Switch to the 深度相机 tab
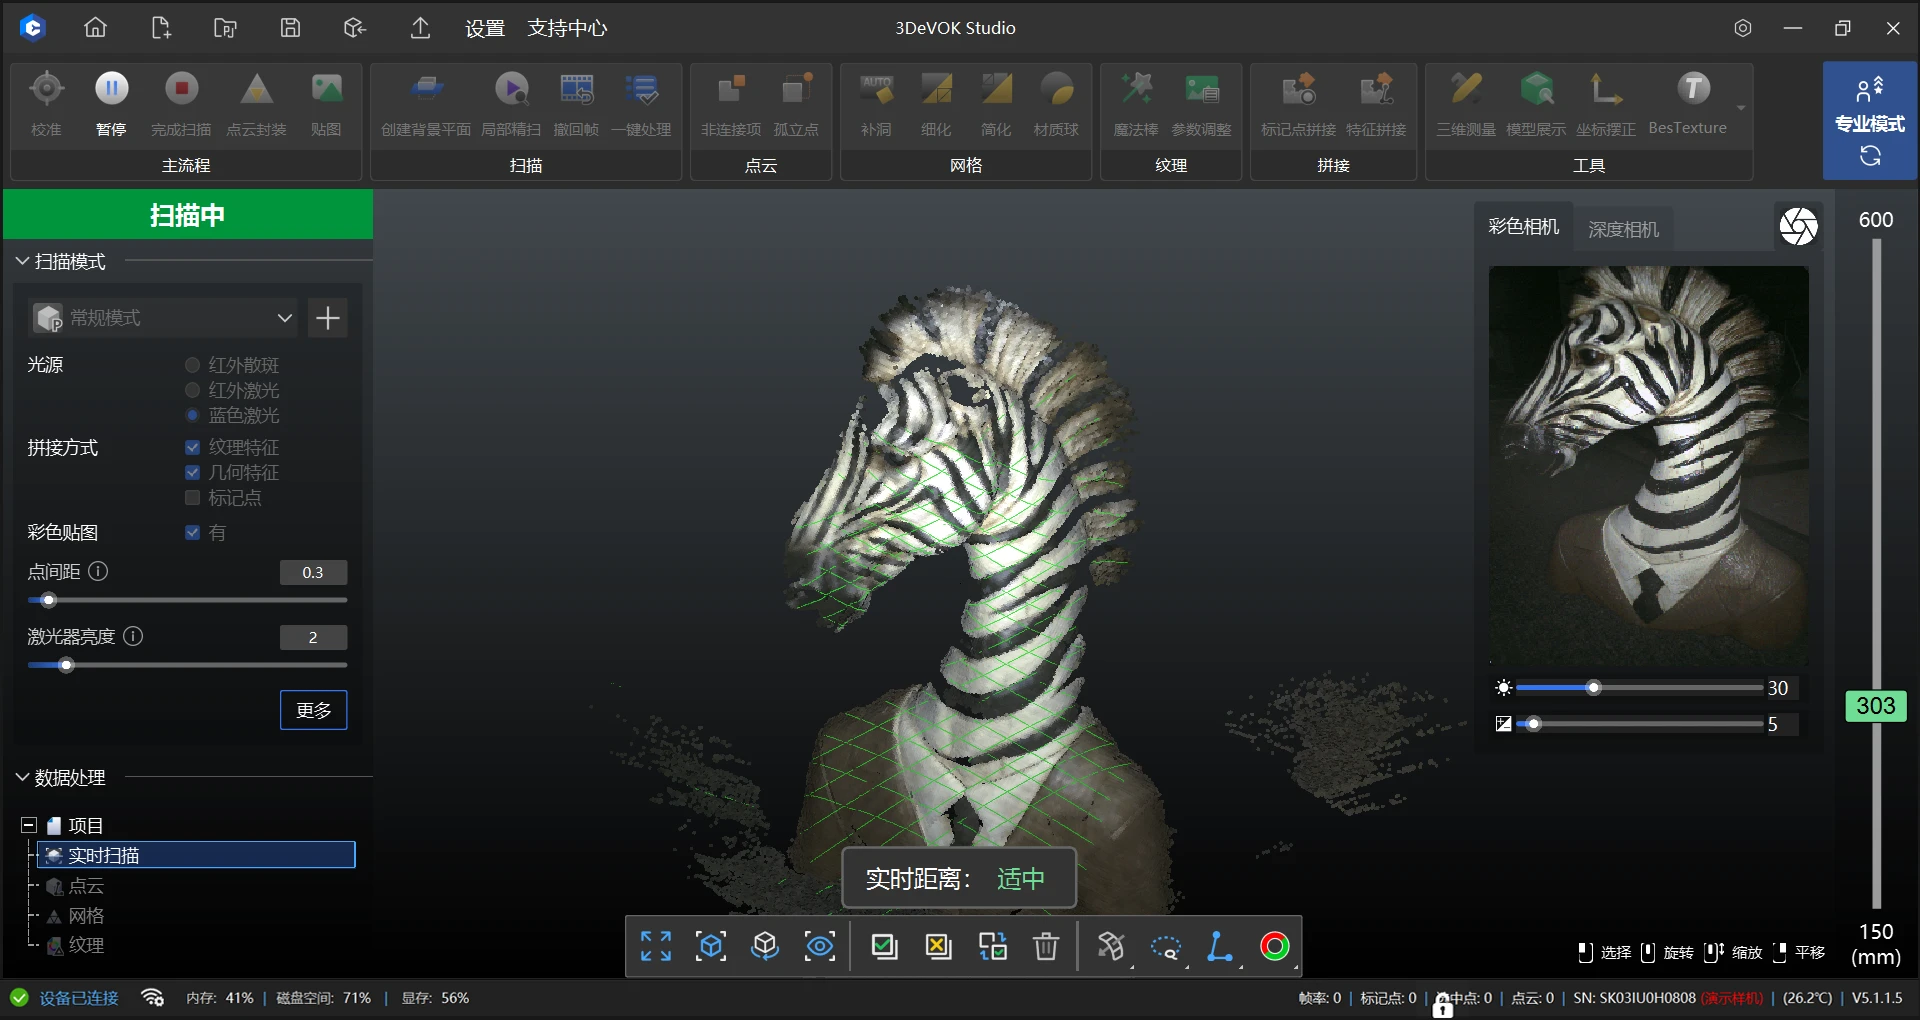 coord(1623,229)
